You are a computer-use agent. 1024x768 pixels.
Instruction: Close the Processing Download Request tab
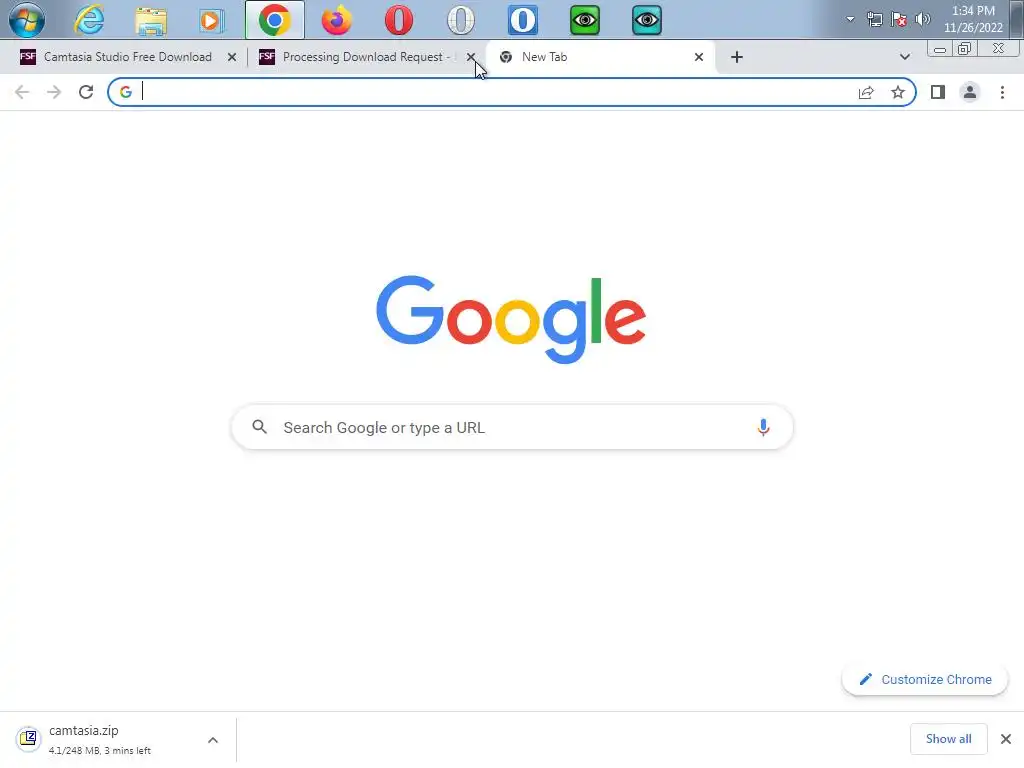coord(471,57)
